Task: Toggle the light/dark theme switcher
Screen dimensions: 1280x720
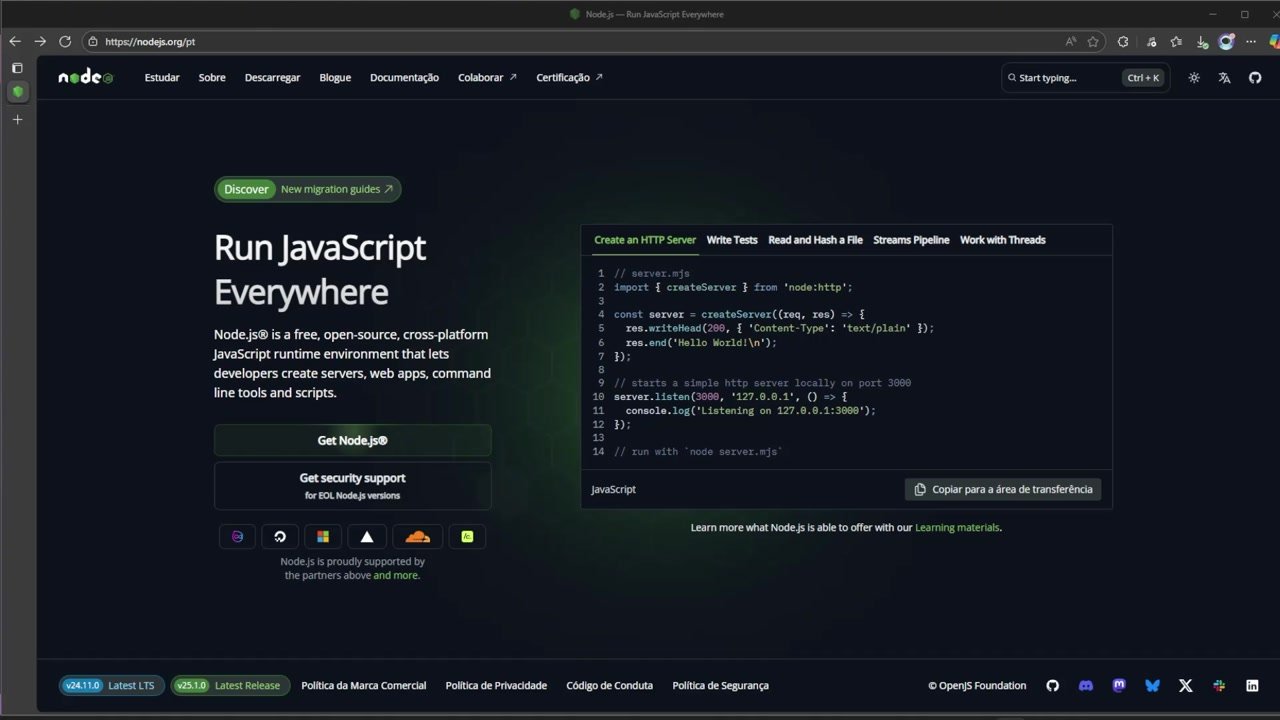Action: pyautogui.click(x=1194, y=77)
